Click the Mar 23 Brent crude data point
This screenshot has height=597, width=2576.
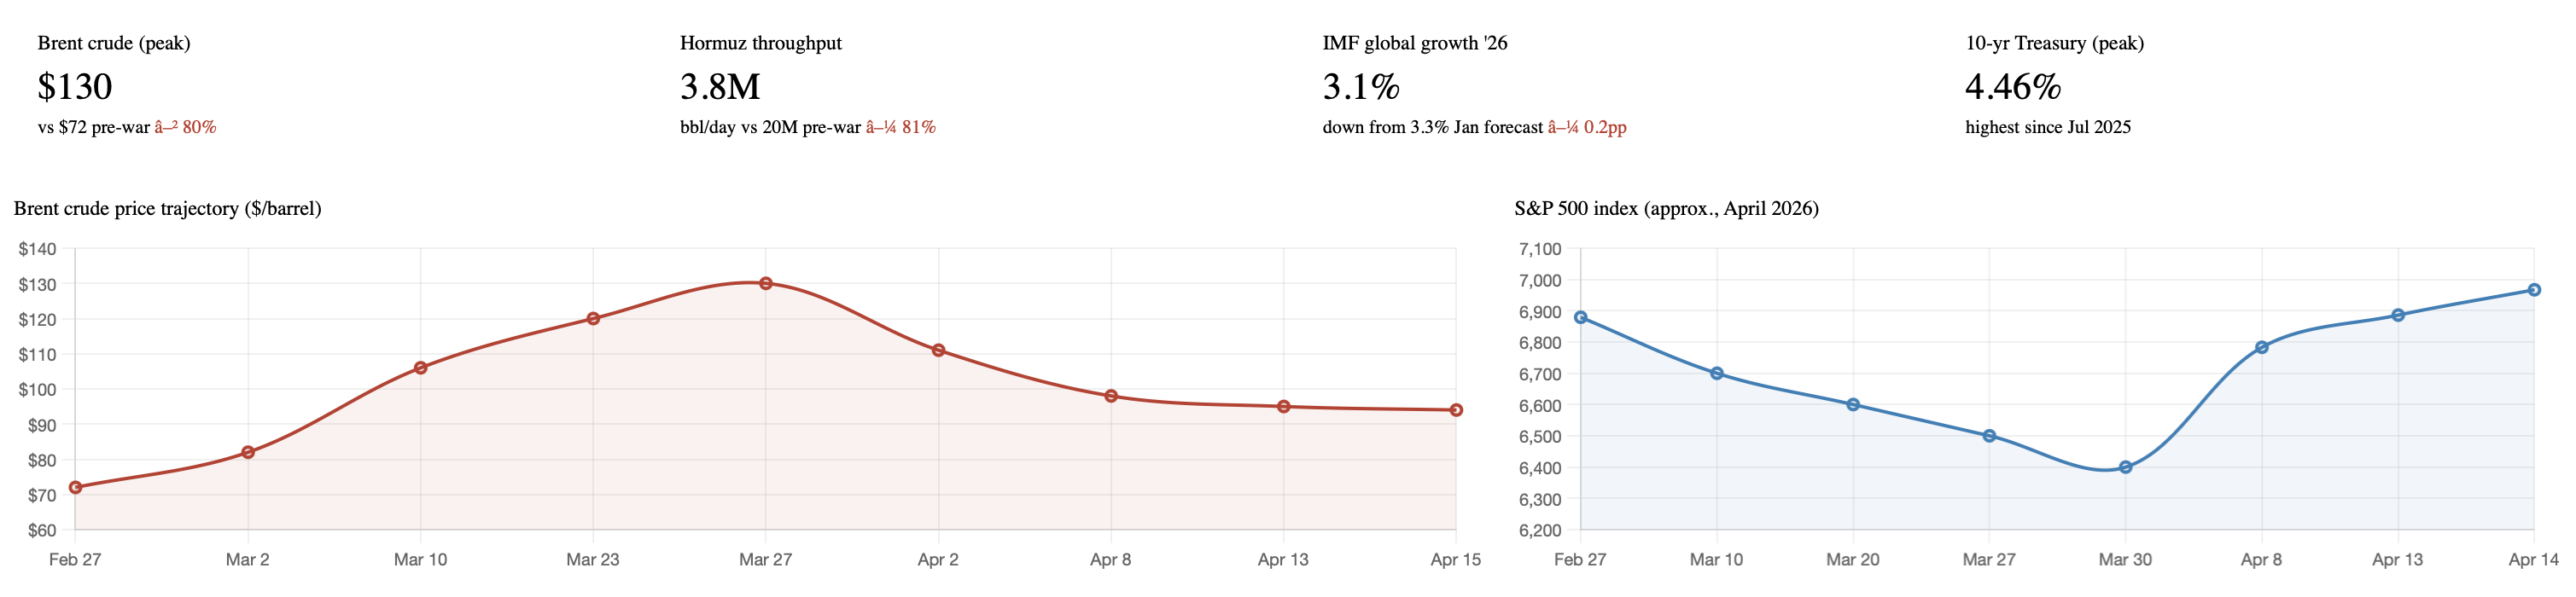593,318
